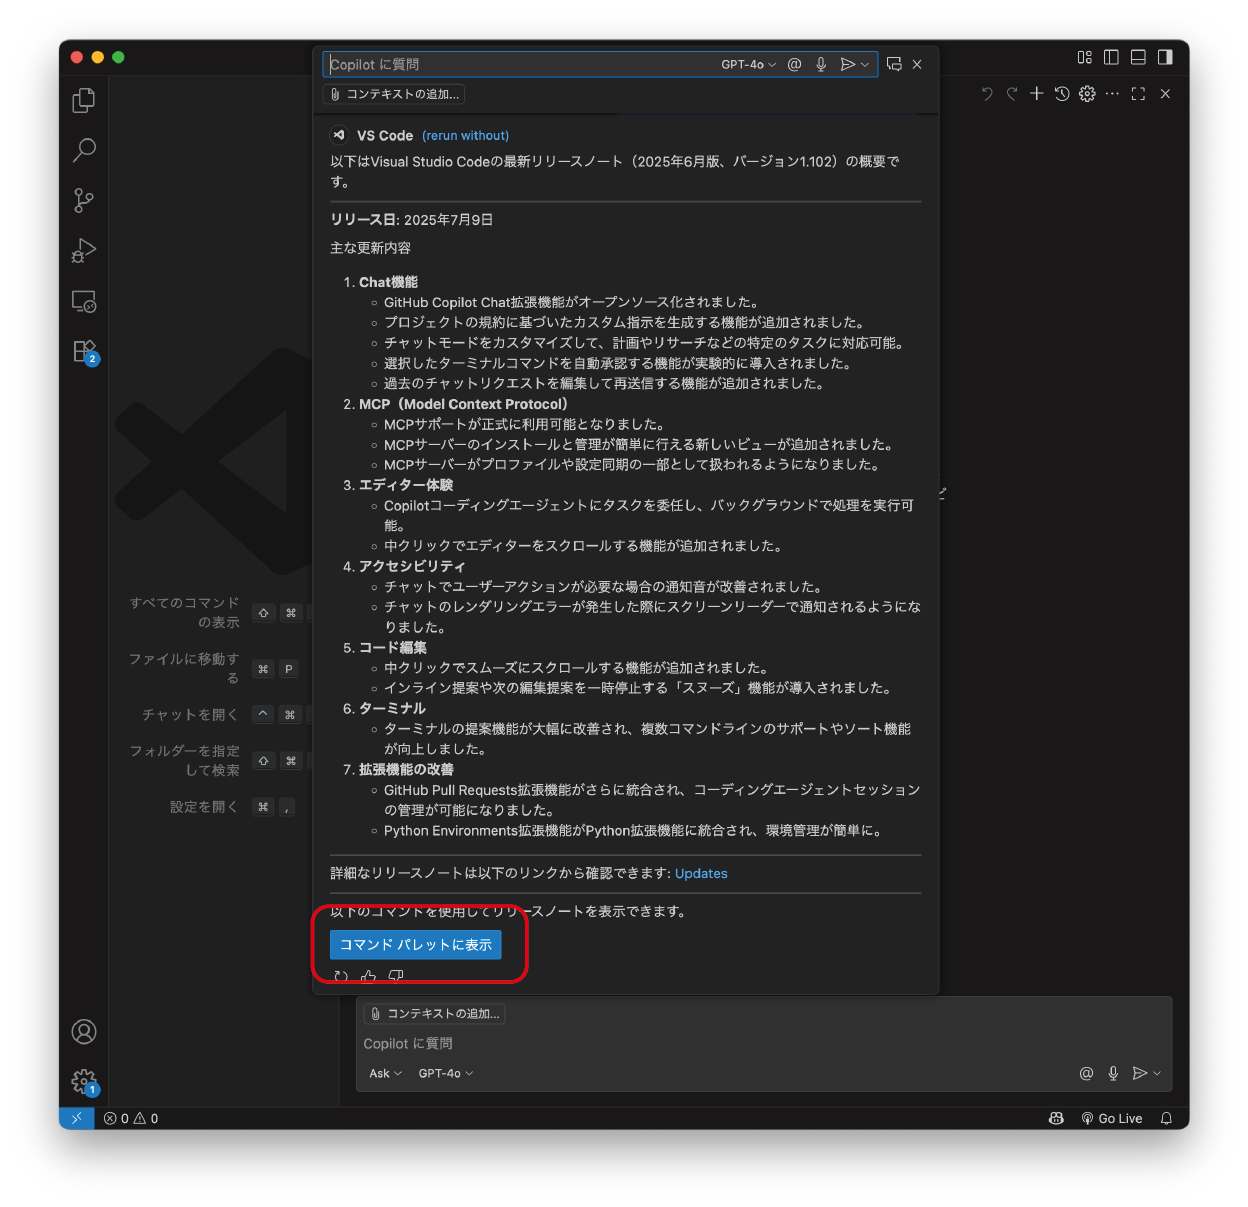Open chat settings gear in the chat panel toolbar
This screenshot has height=1207, width=1248.
point(1087,94)
